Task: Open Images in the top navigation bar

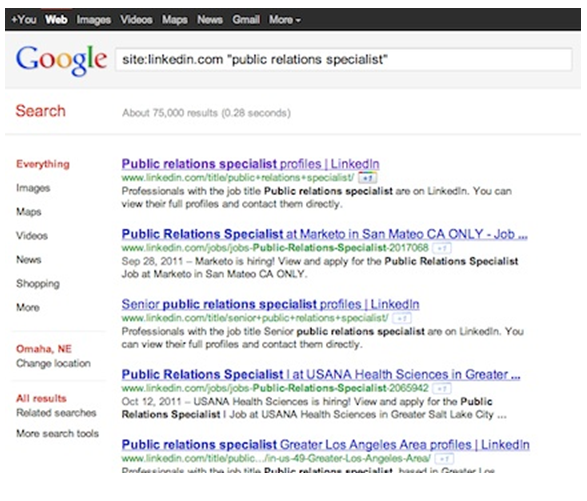Action: click(x=94, y=19)
